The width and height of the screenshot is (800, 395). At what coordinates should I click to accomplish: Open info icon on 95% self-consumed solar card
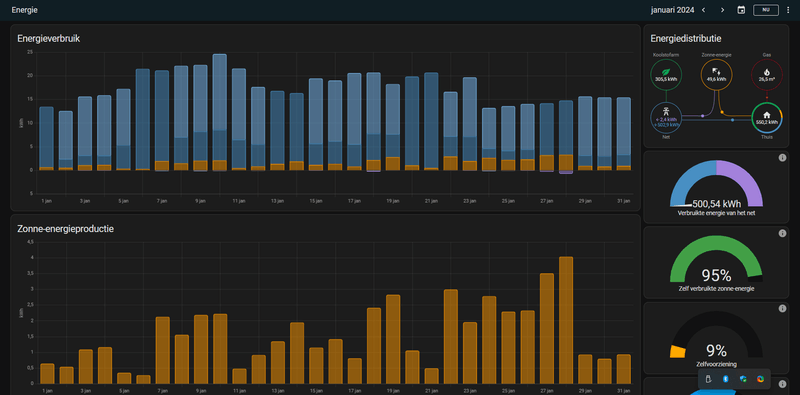pyautogui.click(x=782, y=233)
